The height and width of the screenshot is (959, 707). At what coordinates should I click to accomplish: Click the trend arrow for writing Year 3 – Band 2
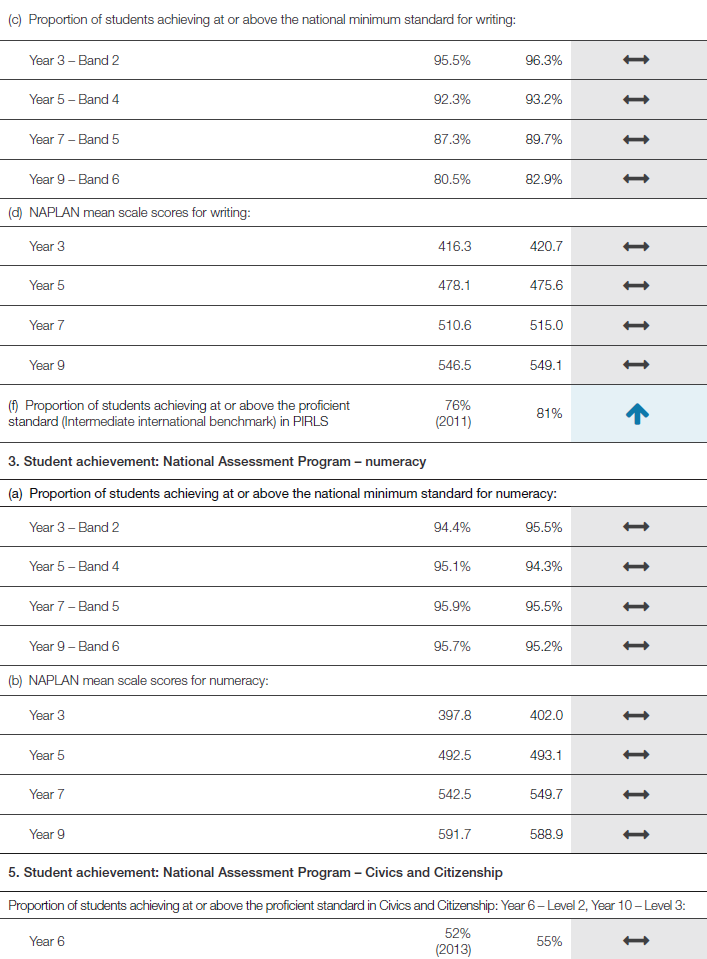click(637, 60)
